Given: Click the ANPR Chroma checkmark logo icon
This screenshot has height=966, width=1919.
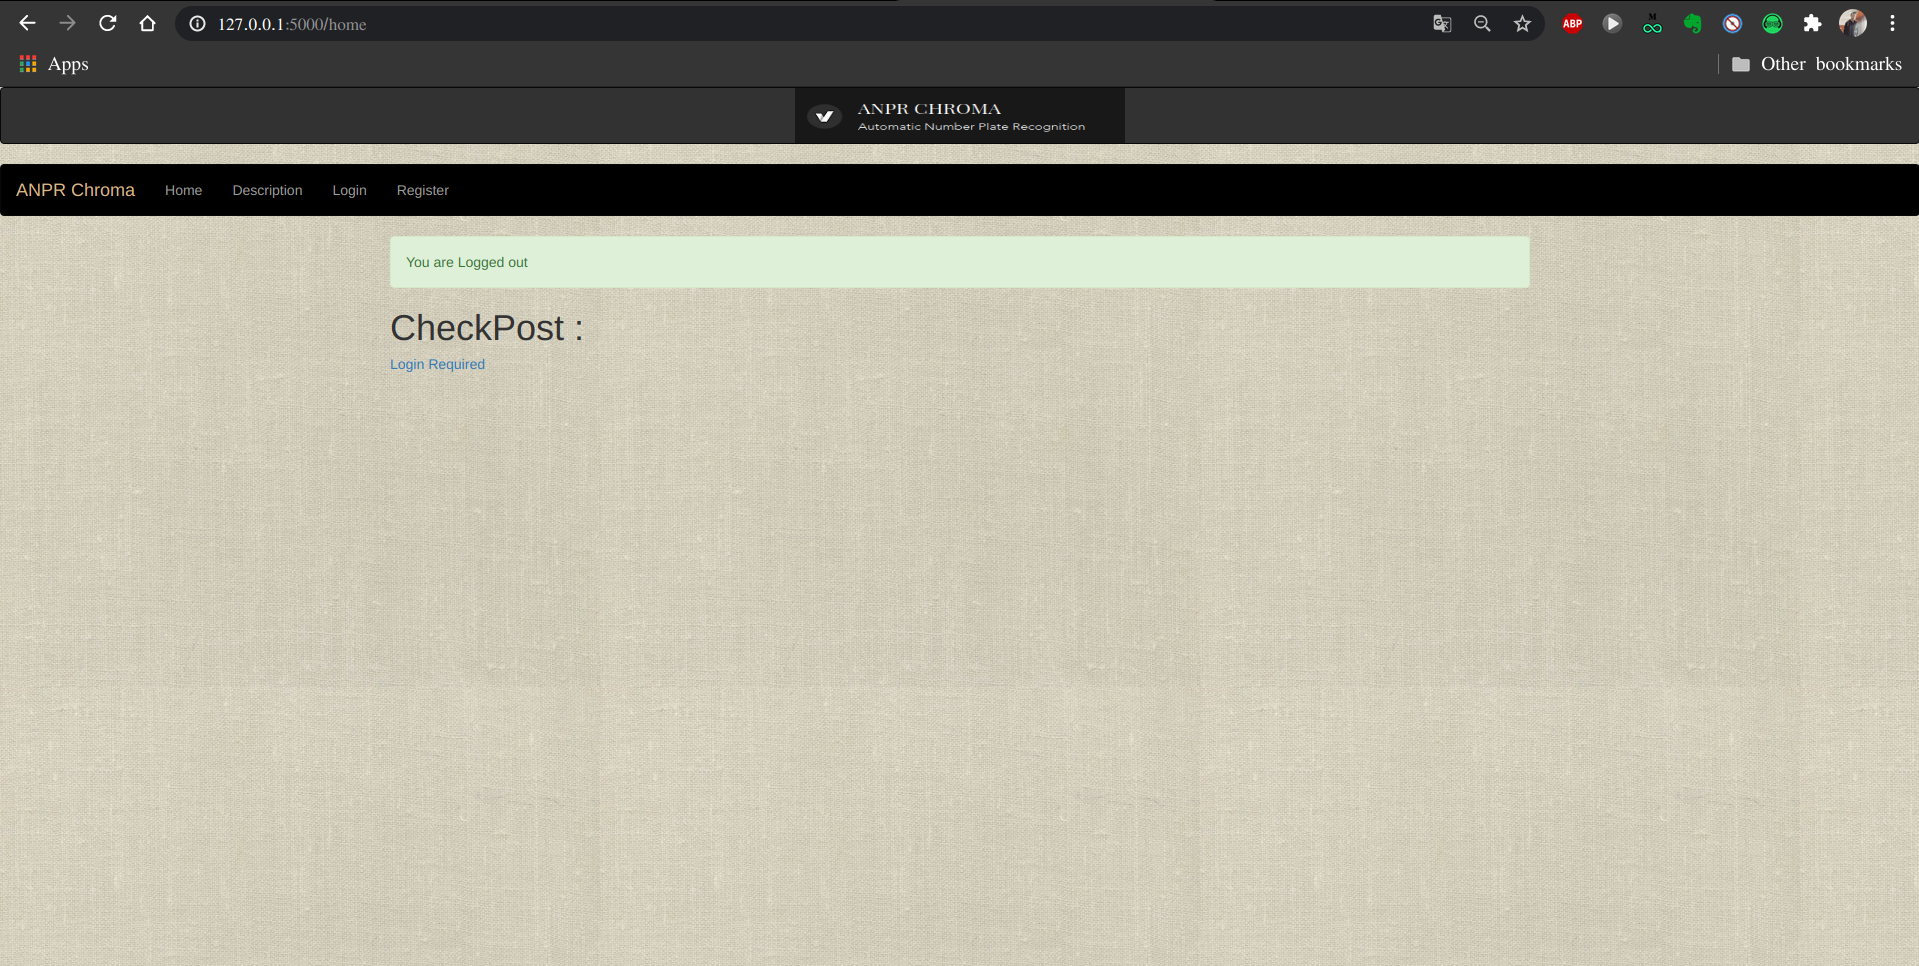Looking at the screenshot, I should coord(824,117).
